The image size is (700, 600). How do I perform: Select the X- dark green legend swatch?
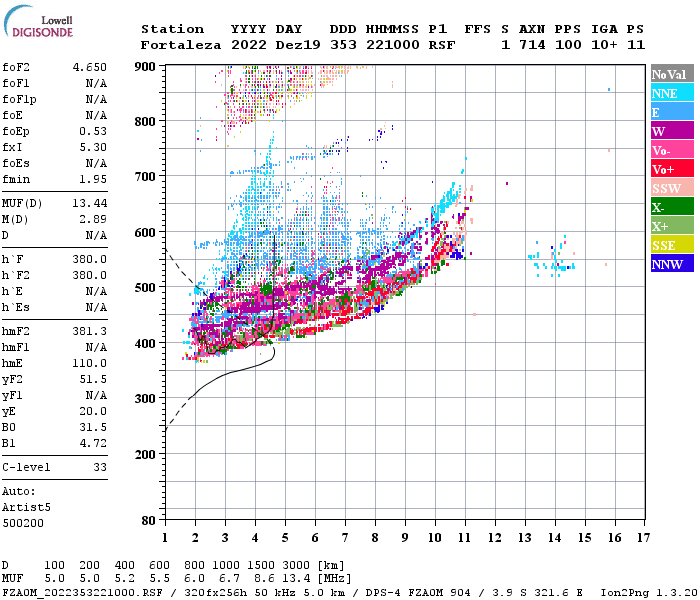(672, 207)
